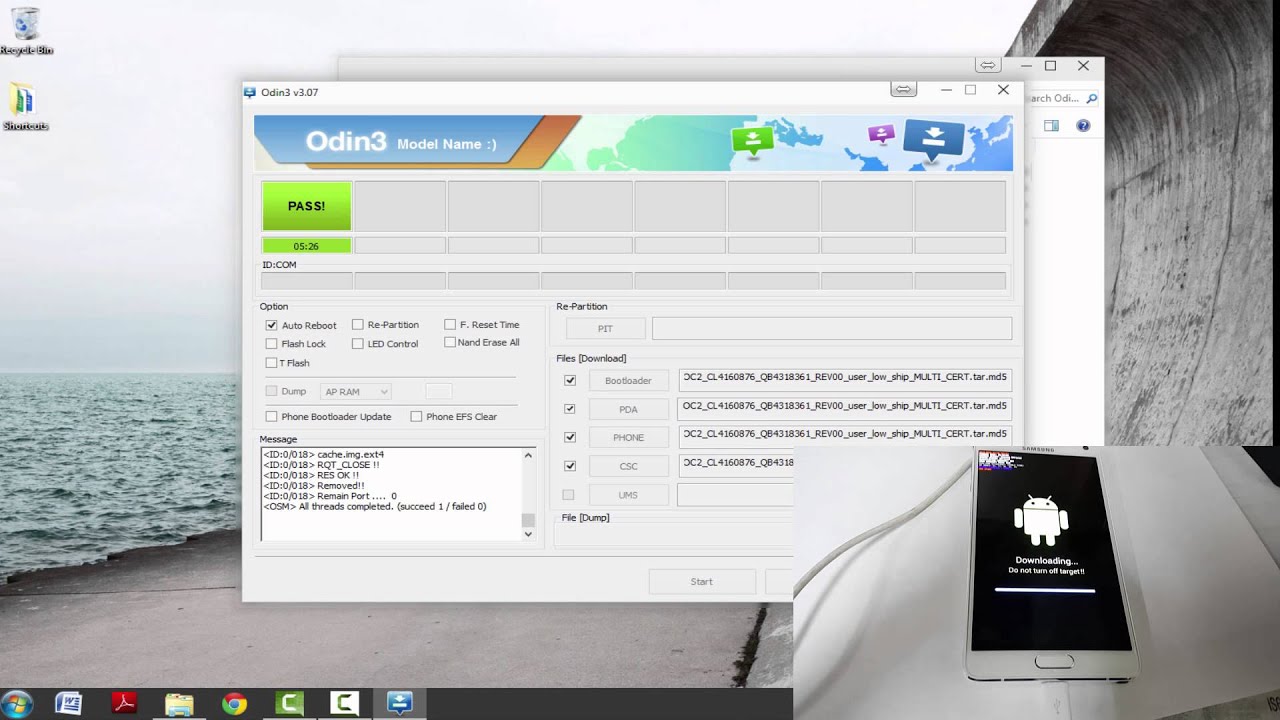Uncheck the PHONE file checkbox
1280x720 pixels.
pyautogui.click(x=570, y=437)
